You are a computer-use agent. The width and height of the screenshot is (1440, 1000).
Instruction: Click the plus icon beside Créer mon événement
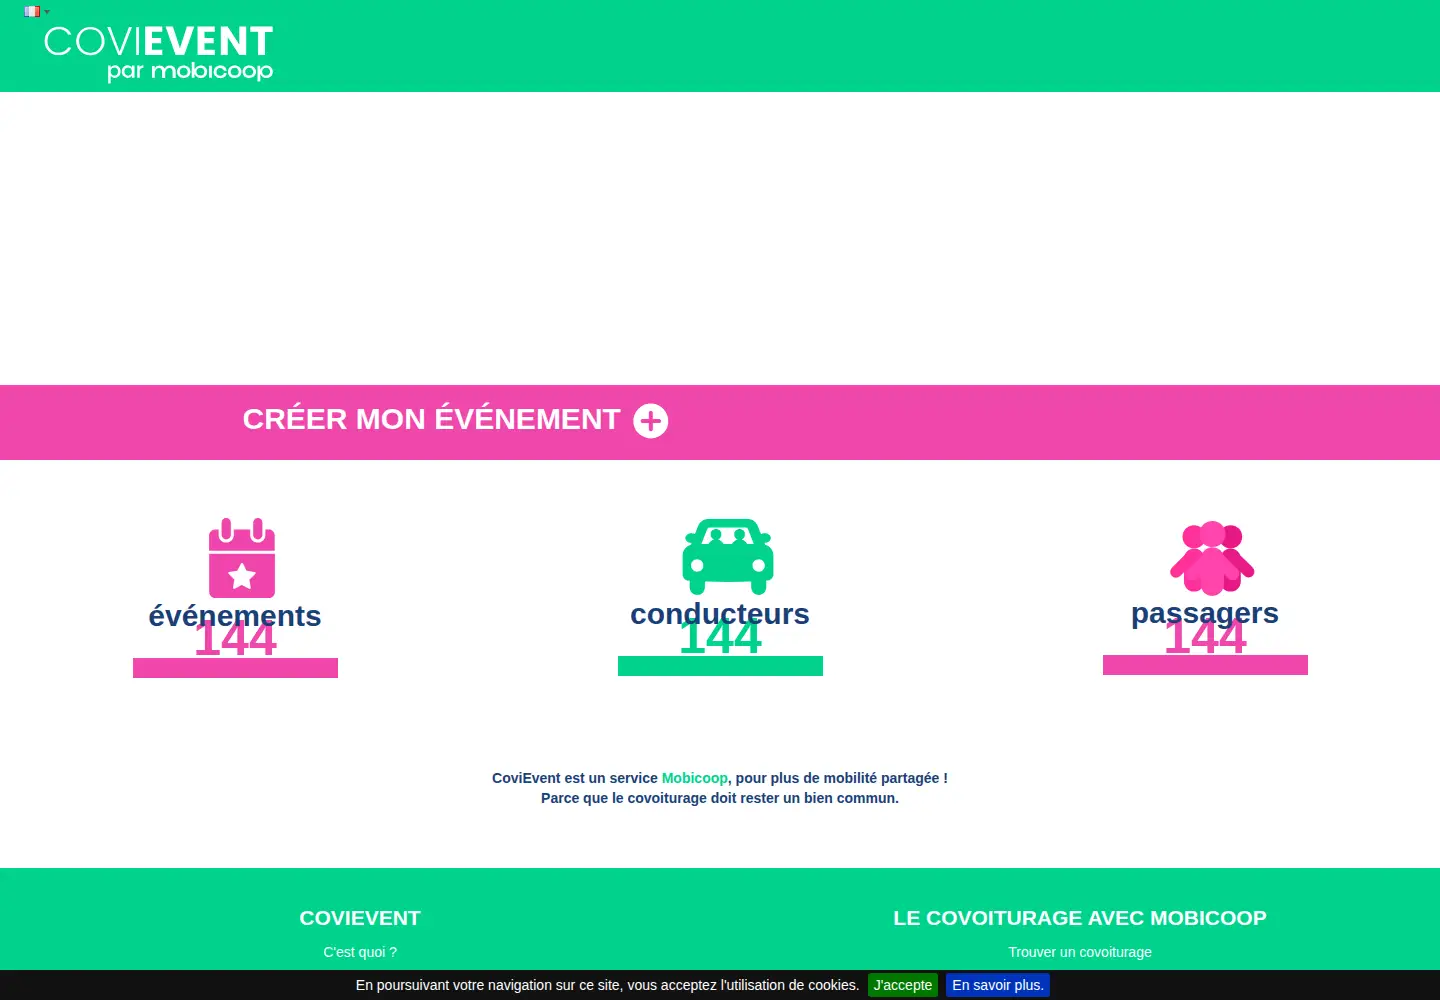[651, 421]
